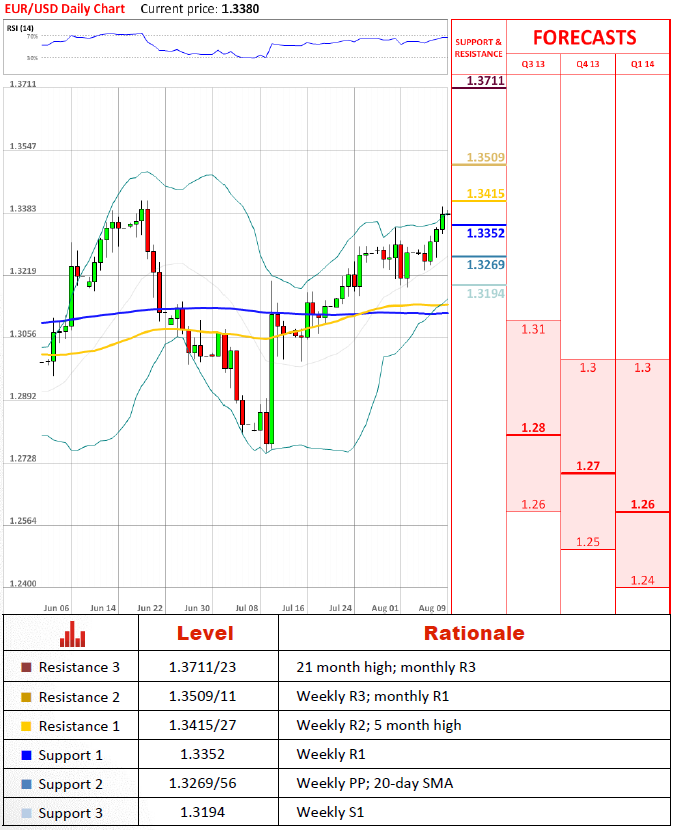Click the 1.2400 price axis label

tap(23, 584)
